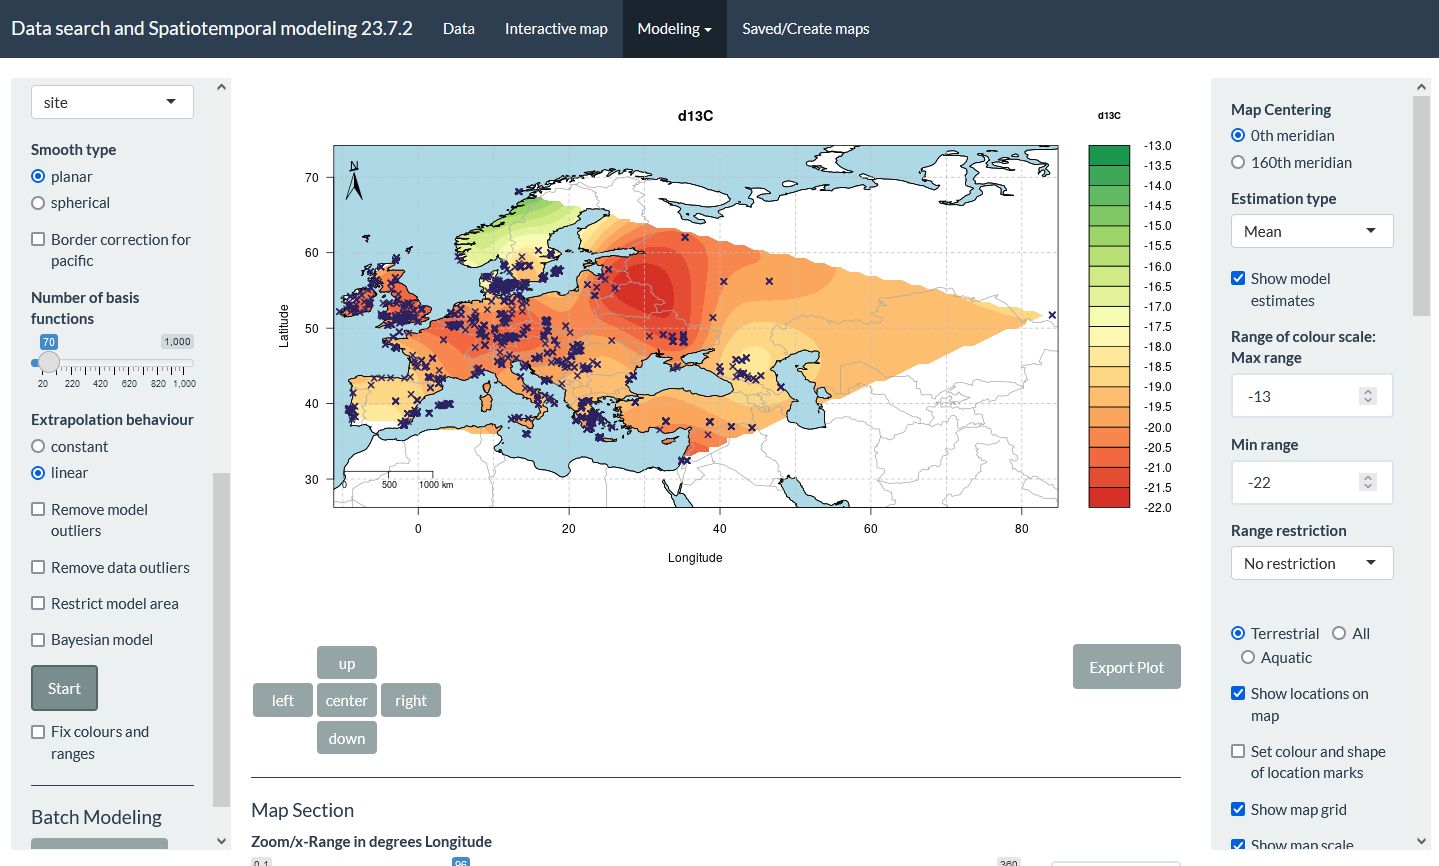Select the 0th meridian centering
This screenshot has width=1439, height=866.
1238,135
